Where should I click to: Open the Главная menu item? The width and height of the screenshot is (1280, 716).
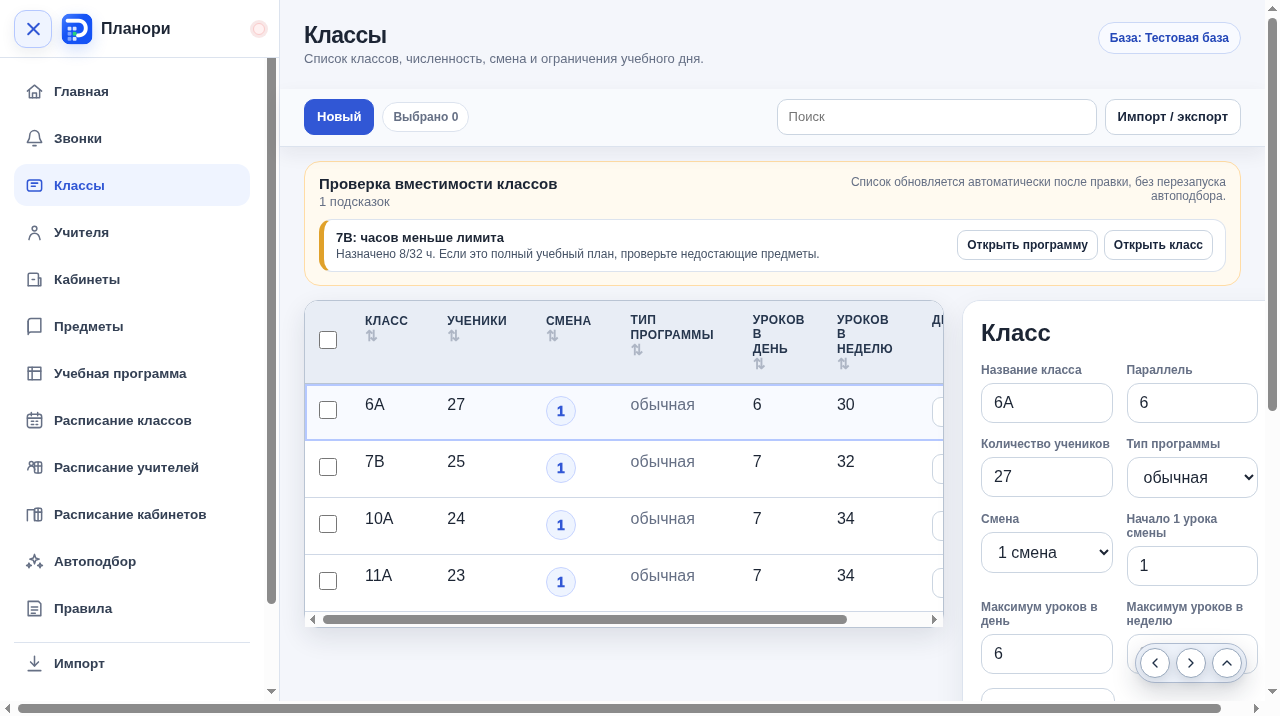[x=132, y=92]
